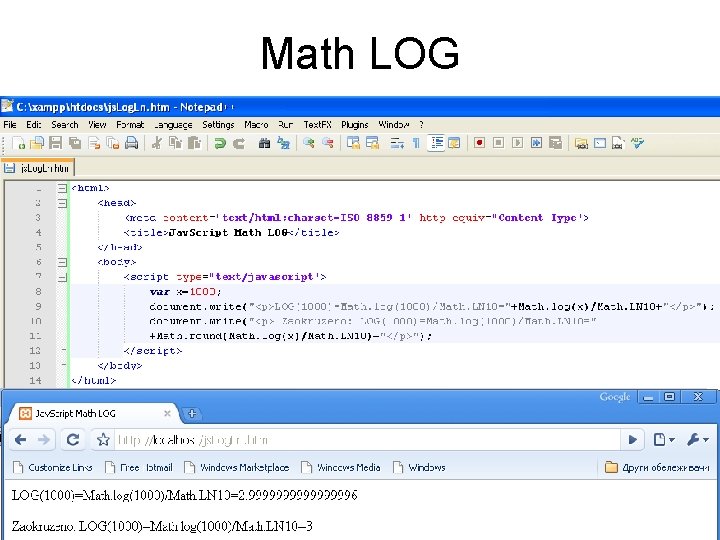Click the Paste clipboard icon
This screenshot has width=720, height=540.
coord(194,143)
